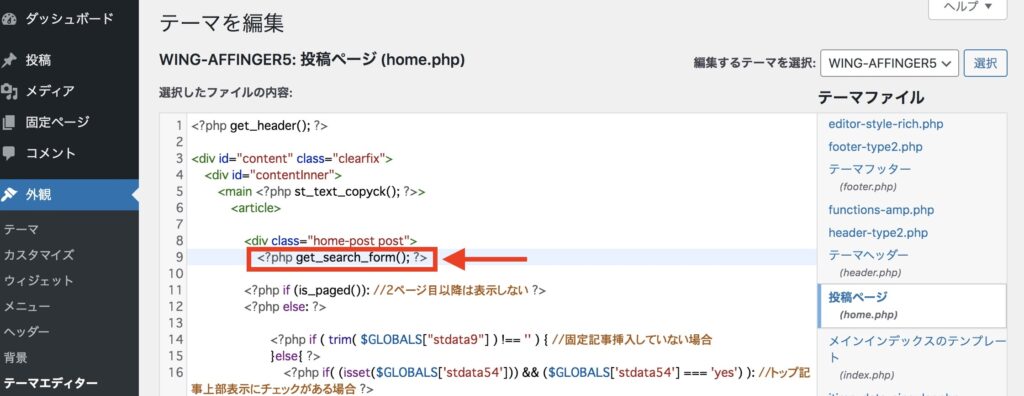The width and height of the screenshot is (1024, 396).
Task: Go to the ウィジェット submenu
Action: point(39,280)
